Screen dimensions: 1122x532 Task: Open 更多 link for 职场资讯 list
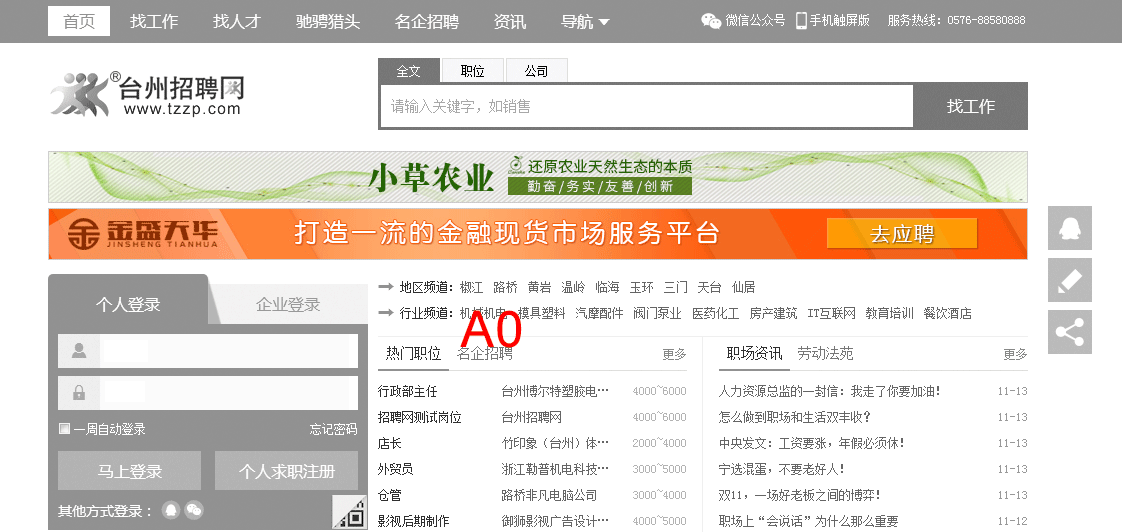coord(1015,354)
